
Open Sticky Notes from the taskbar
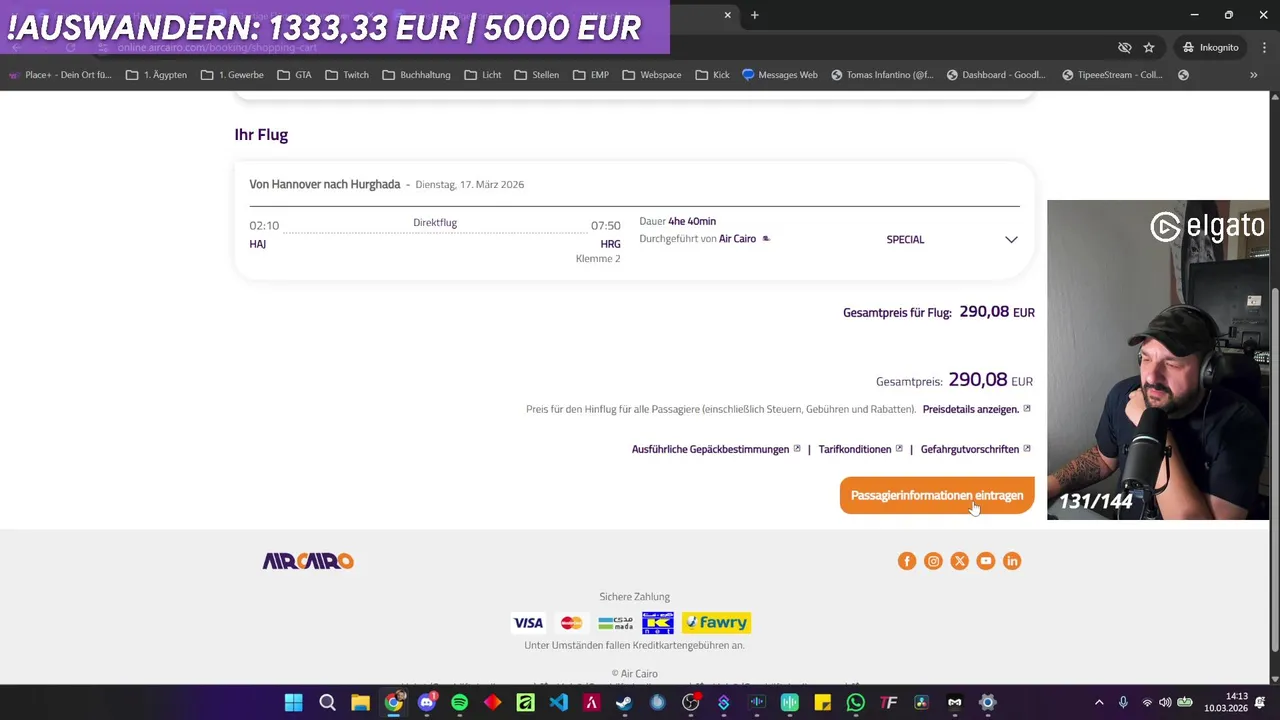coord(822,703)
